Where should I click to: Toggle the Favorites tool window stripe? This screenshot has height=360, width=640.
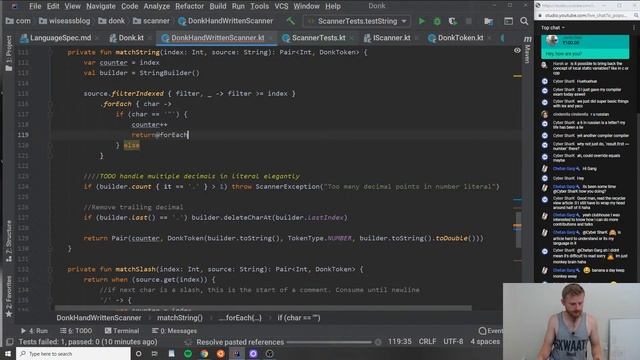click(9, 296)
